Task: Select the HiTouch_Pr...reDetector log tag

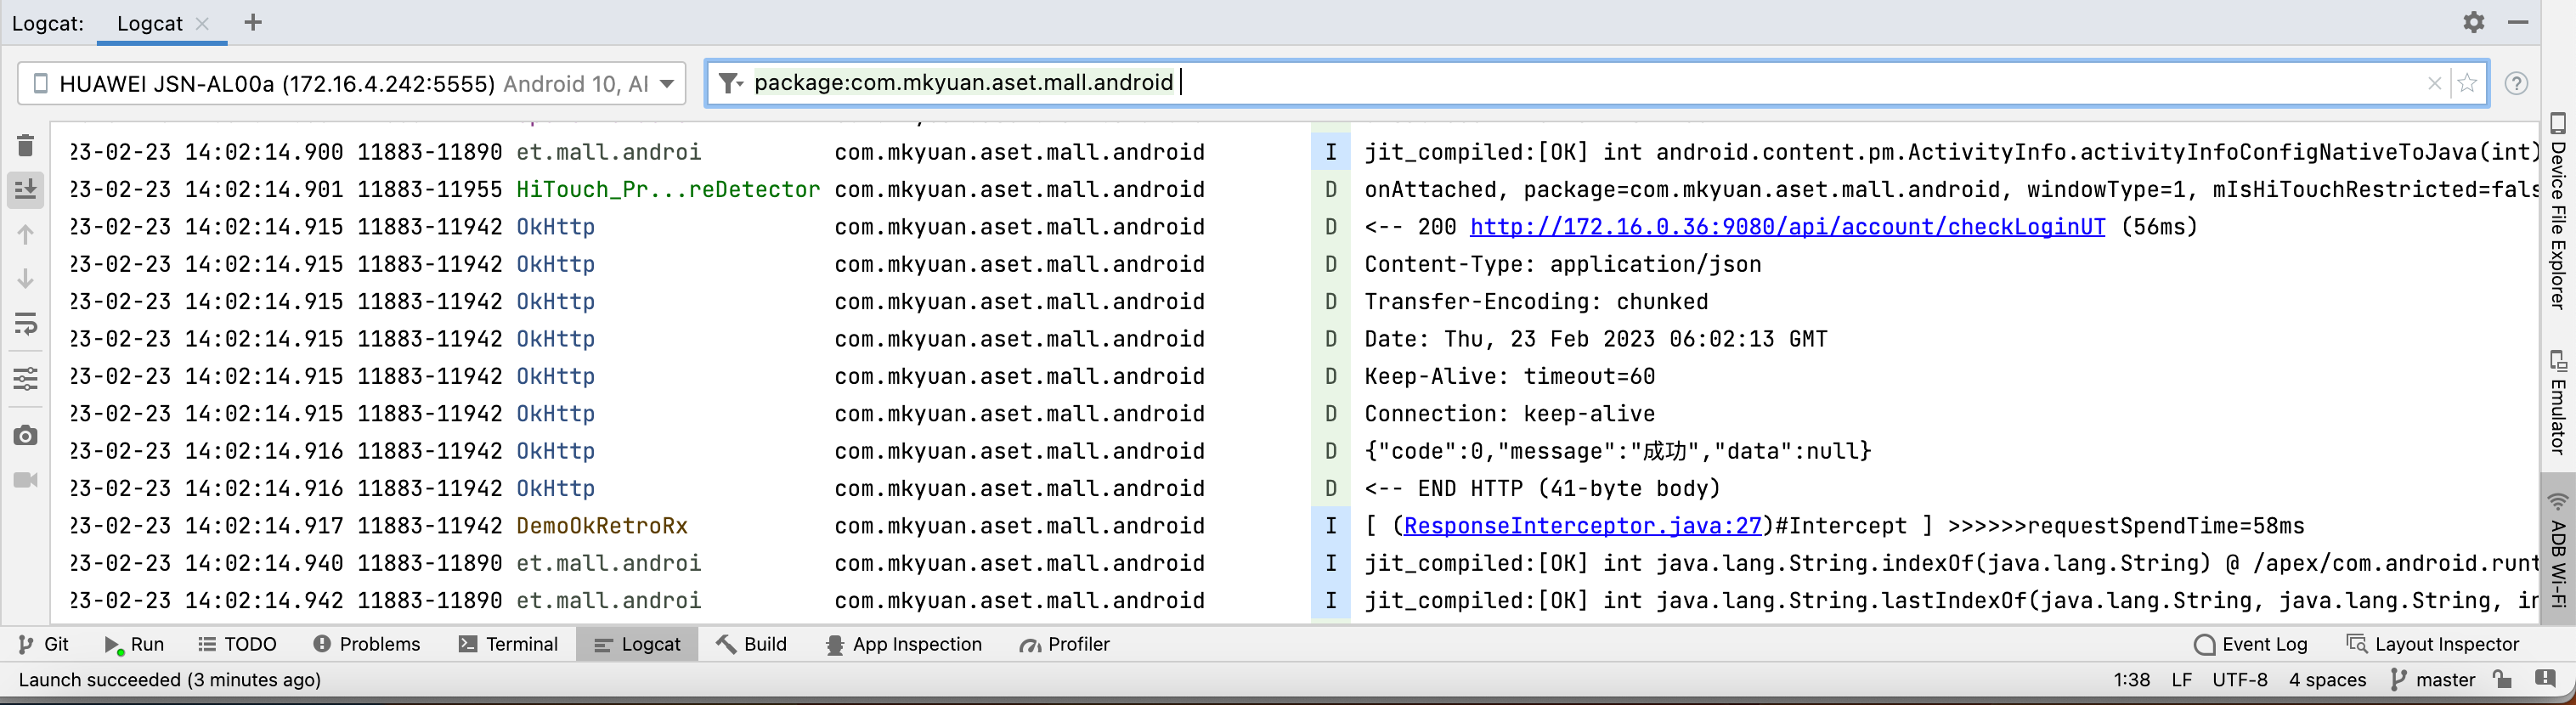Action: (668, 190)
